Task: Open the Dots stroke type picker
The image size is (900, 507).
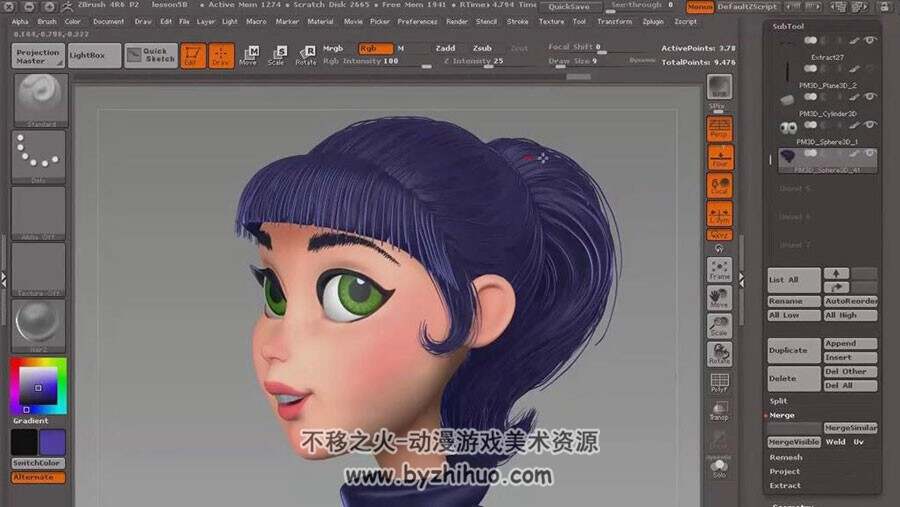Action: pyautogui.click(x=38, y=156)
